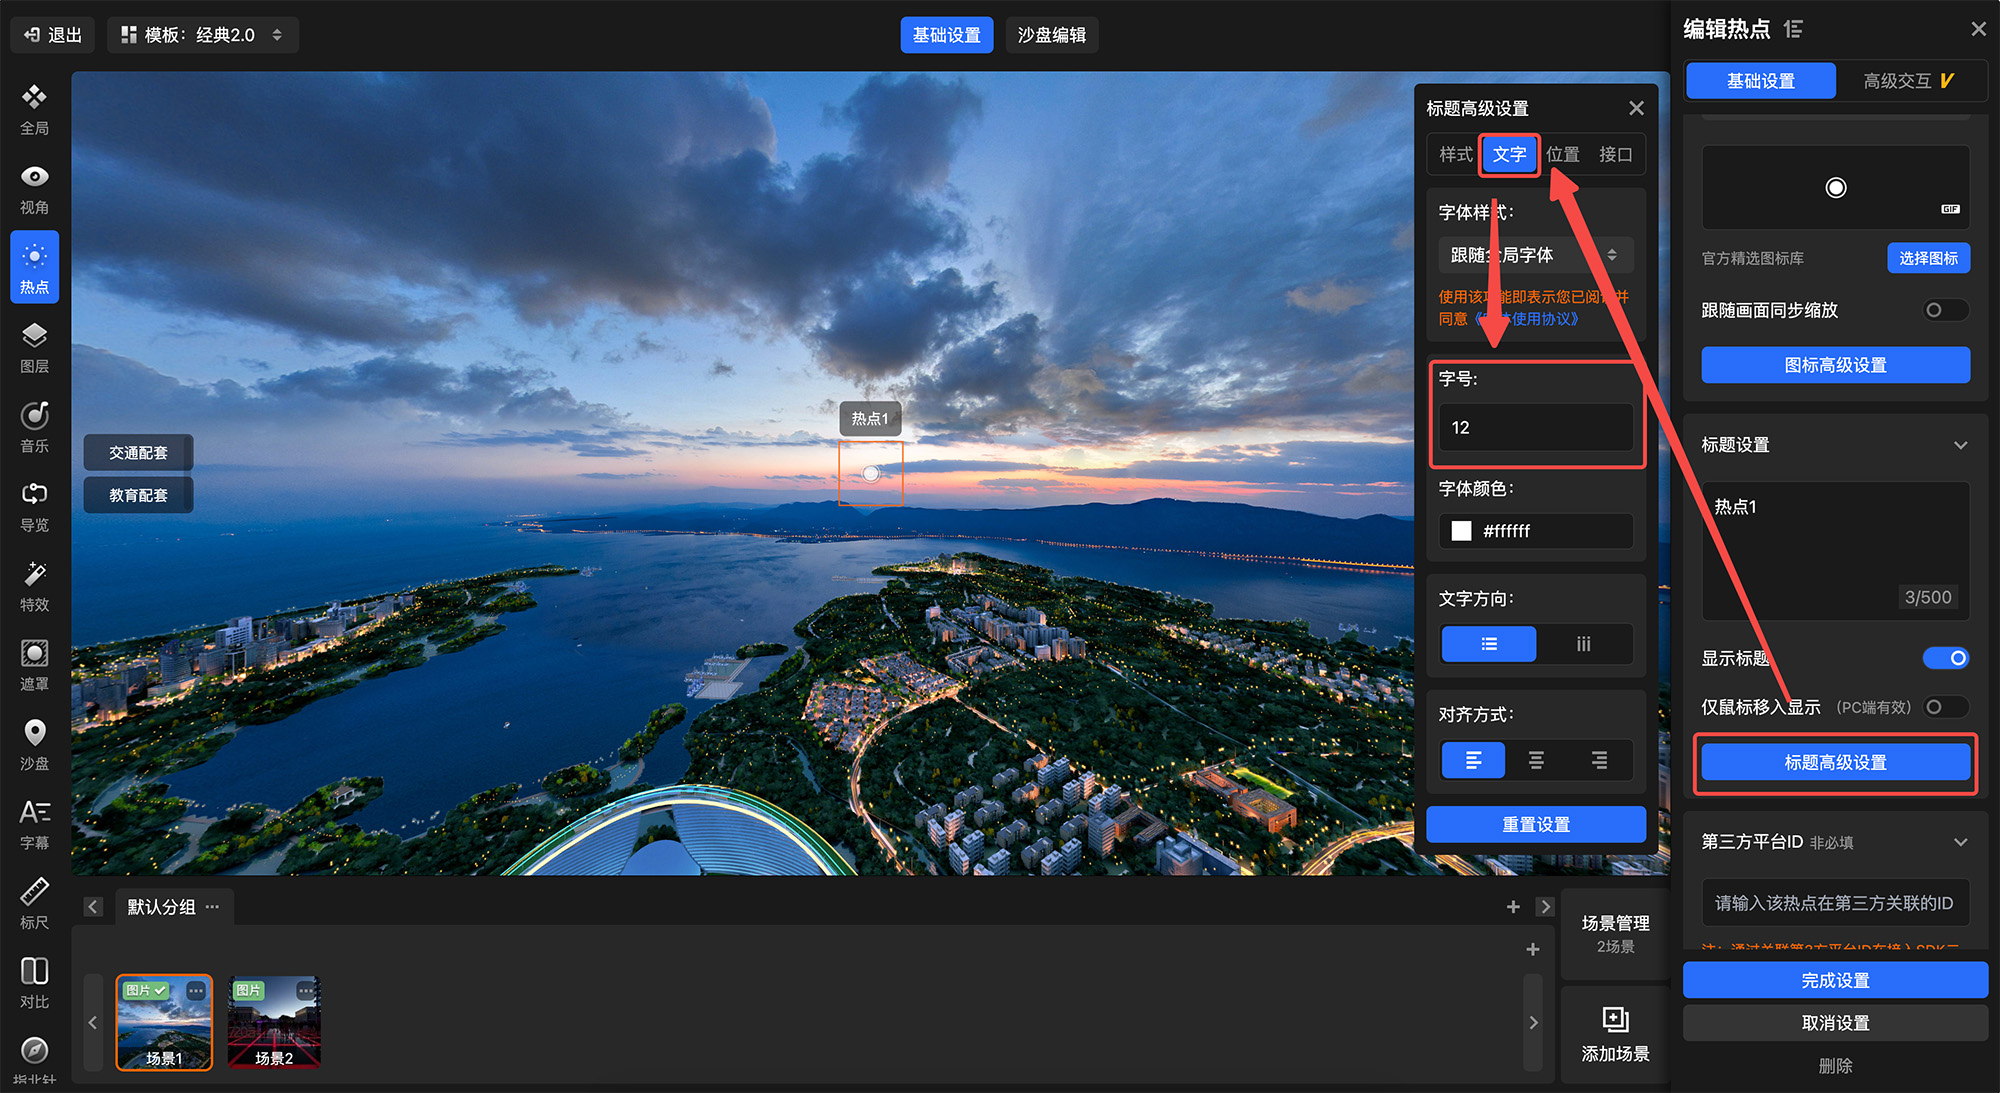Select the 特效 magic wand effects icon

click(x=34, y=574)
